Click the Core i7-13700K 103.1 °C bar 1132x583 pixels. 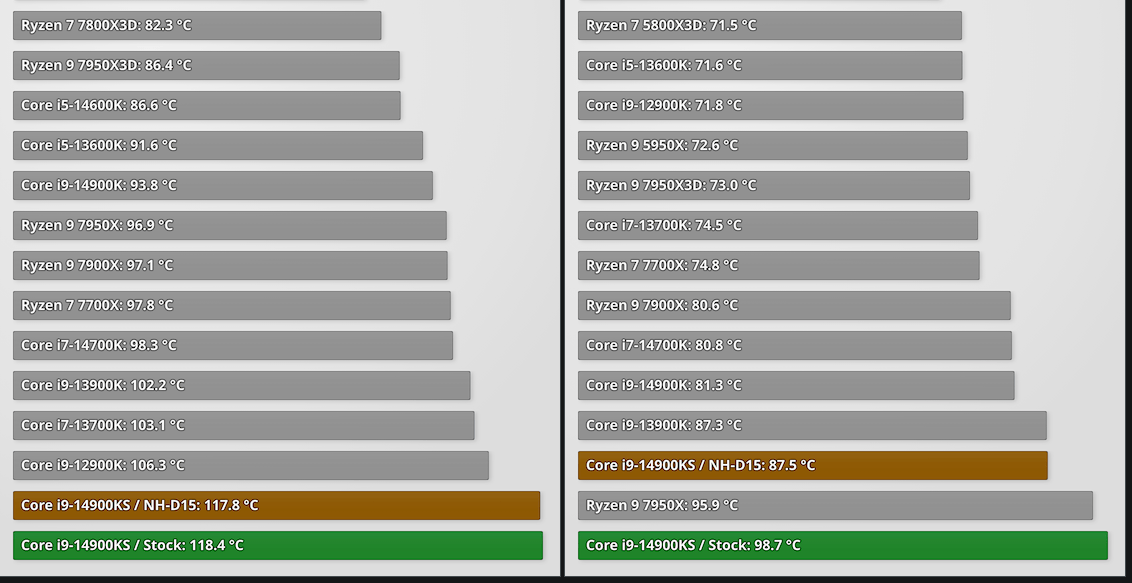coord(244,426)
